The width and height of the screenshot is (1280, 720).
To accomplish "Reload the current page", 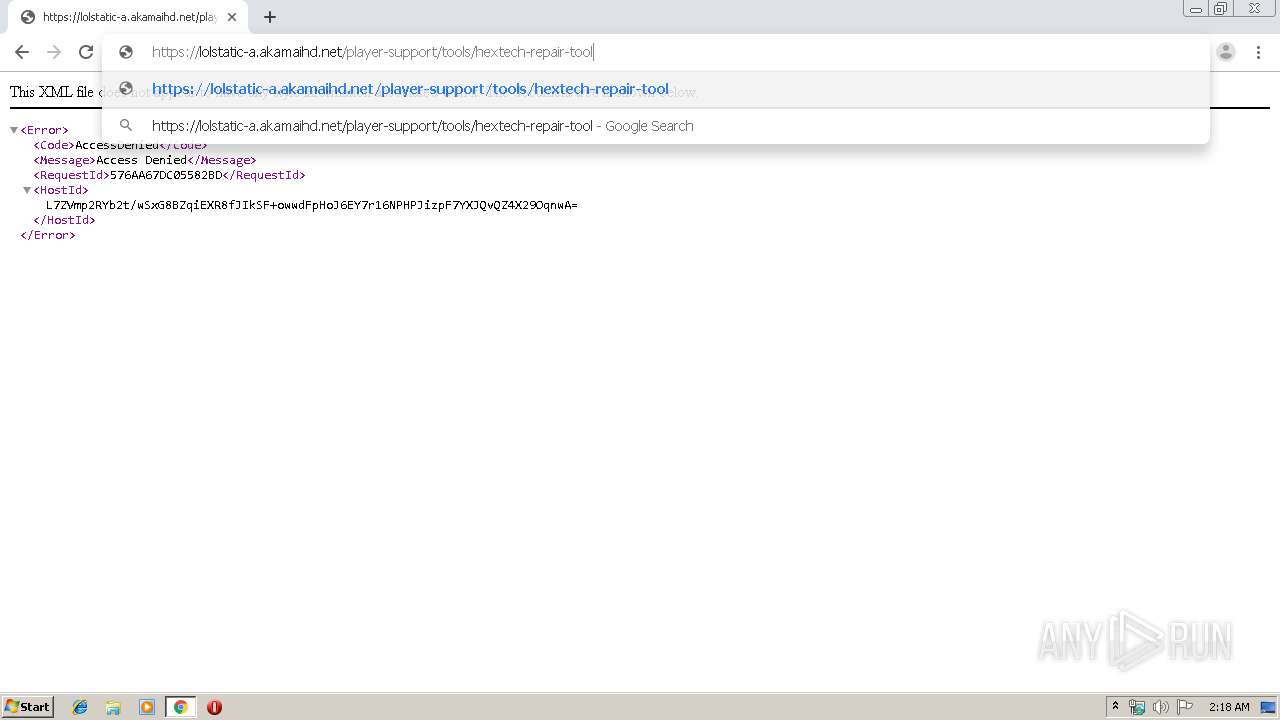I will (x=86, y=52).
